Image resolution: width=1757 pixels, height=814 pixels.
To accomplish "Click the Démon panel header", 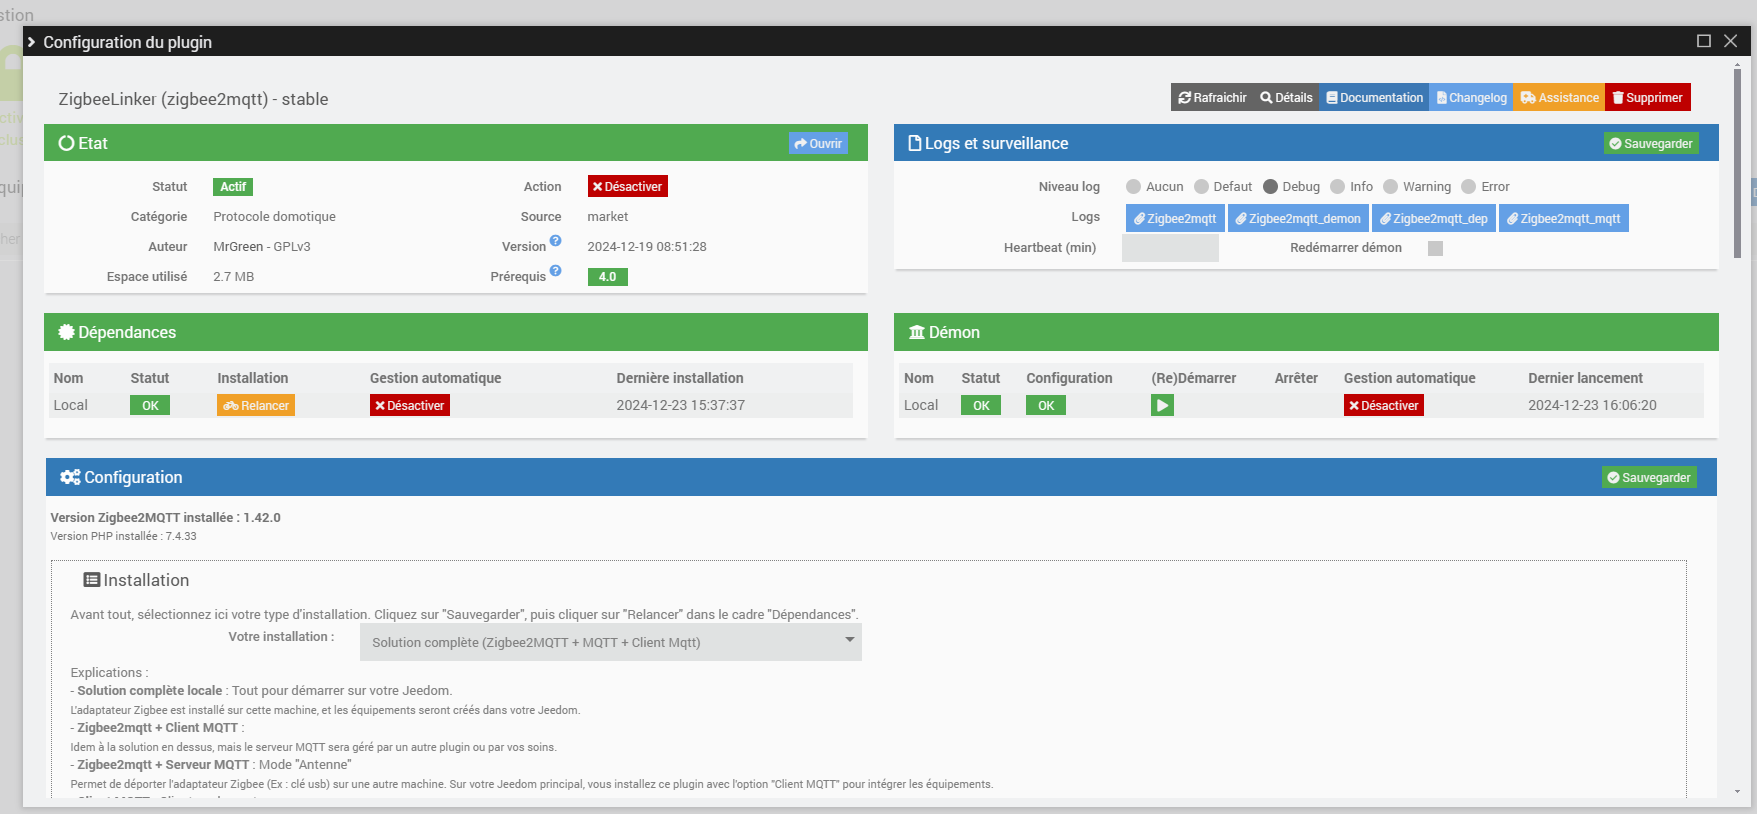I will (x=1306, y=332).
